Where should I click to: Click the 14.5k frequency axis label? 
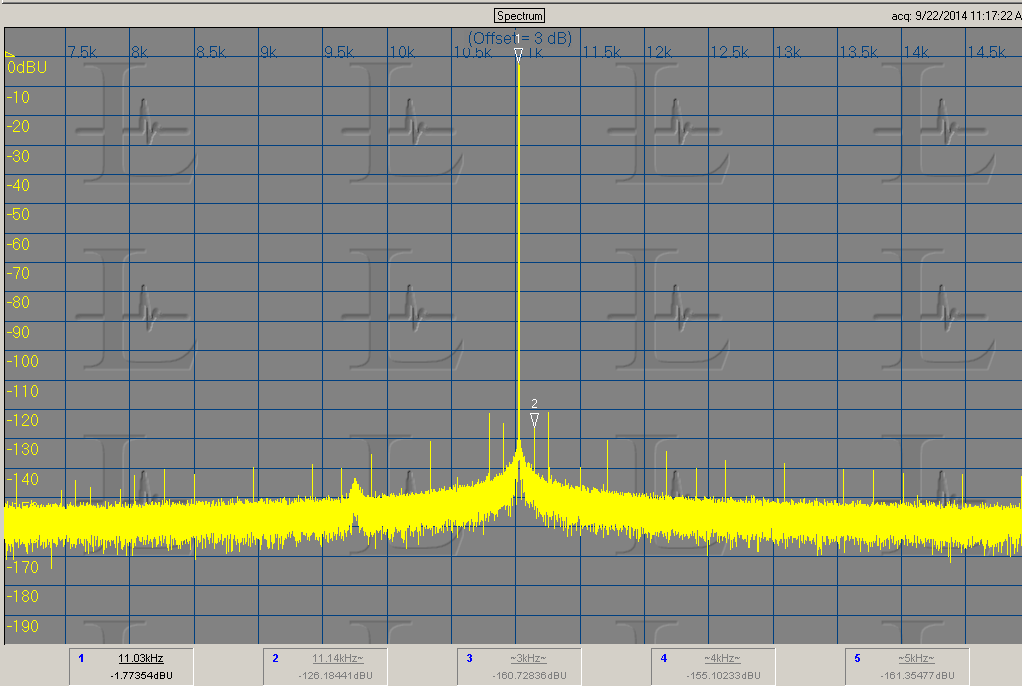(x=987, y=52)
